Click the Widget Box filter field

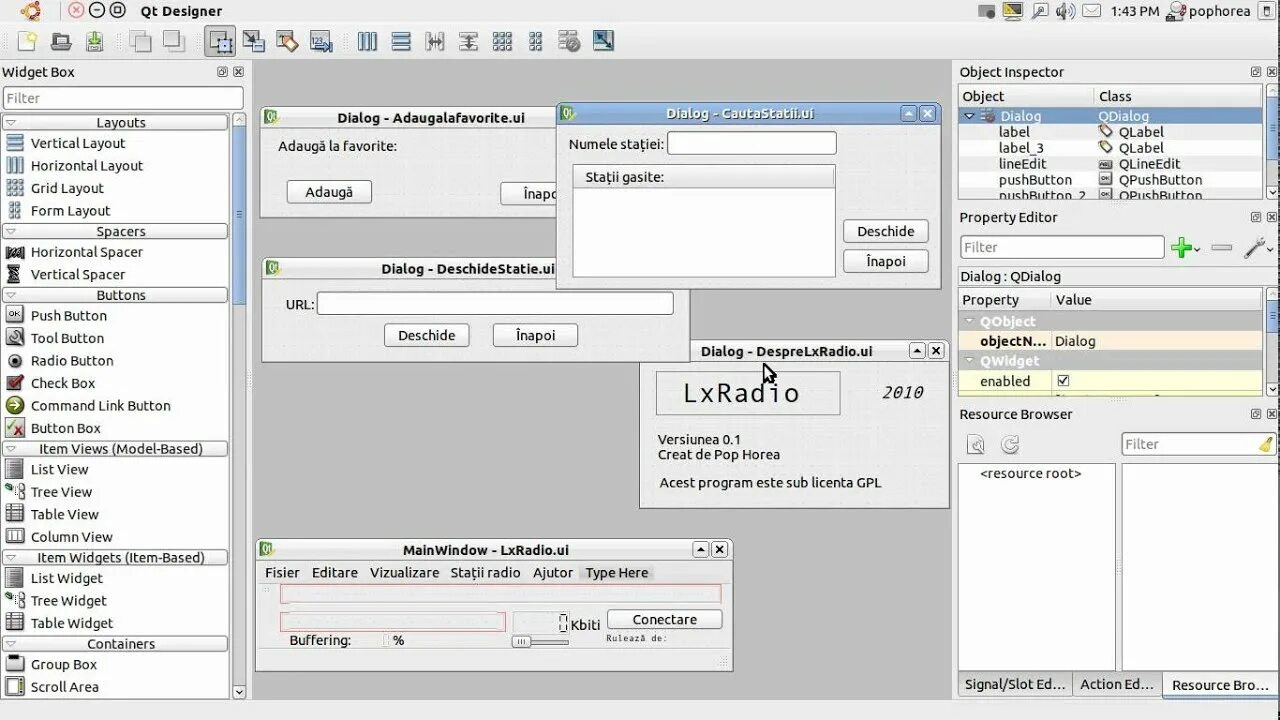pyautogui.click(x=123, y=98)
